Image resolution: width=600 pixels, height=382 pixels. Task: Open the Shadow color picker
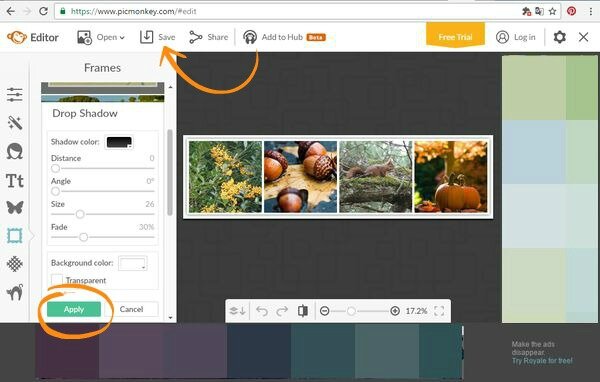(119, 142)
